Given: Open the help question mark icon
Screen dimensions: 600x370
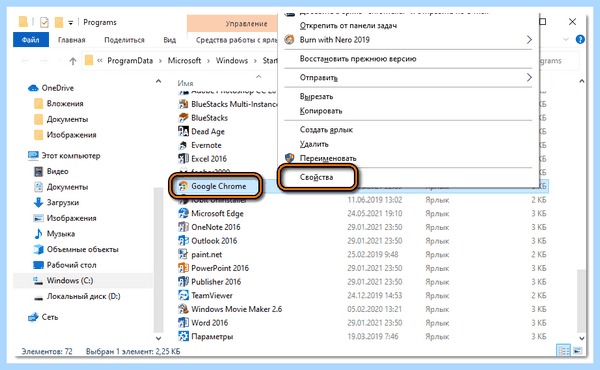Looking at the screenshot, I should point(580,39).
